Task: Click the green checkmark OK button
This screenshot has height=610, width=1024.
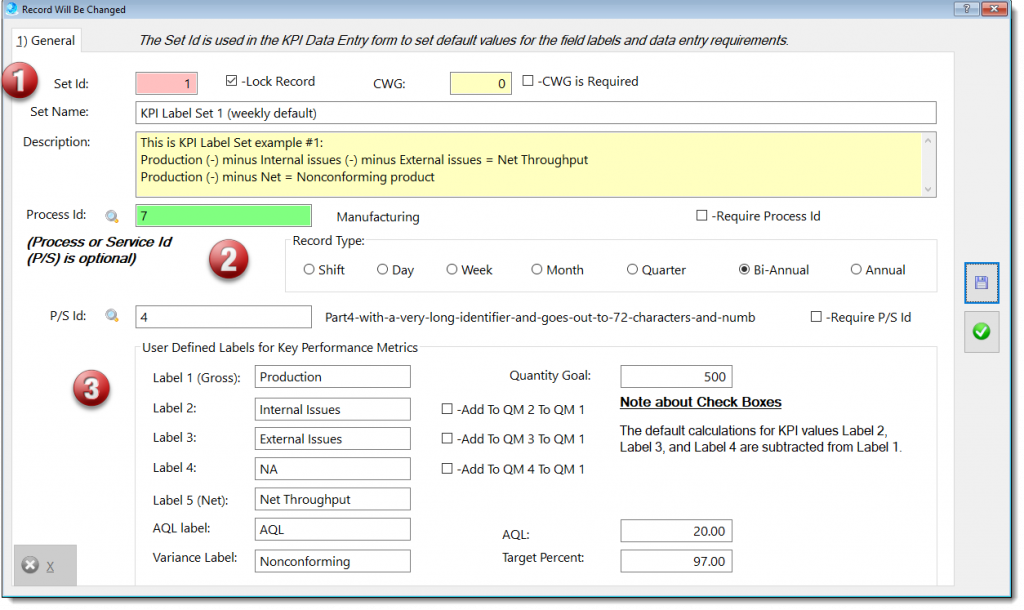Action: [x=981, y=332]
